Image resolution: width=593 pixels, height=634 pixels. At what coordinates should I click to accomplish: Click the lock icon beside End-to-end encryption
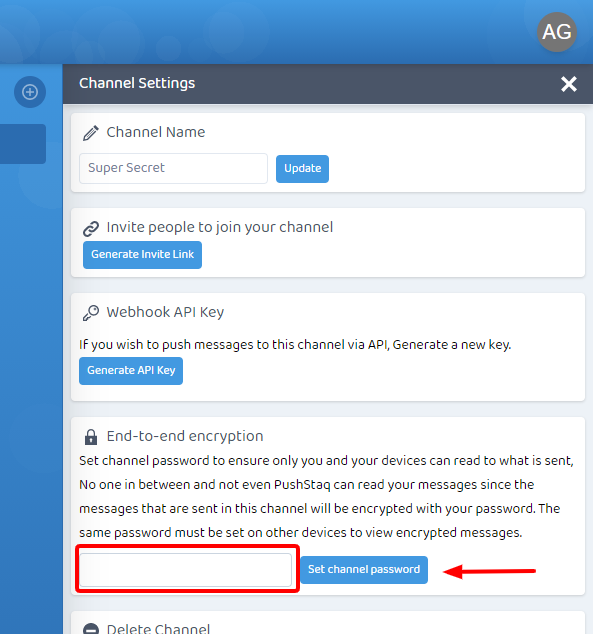(x=91, y=437)
